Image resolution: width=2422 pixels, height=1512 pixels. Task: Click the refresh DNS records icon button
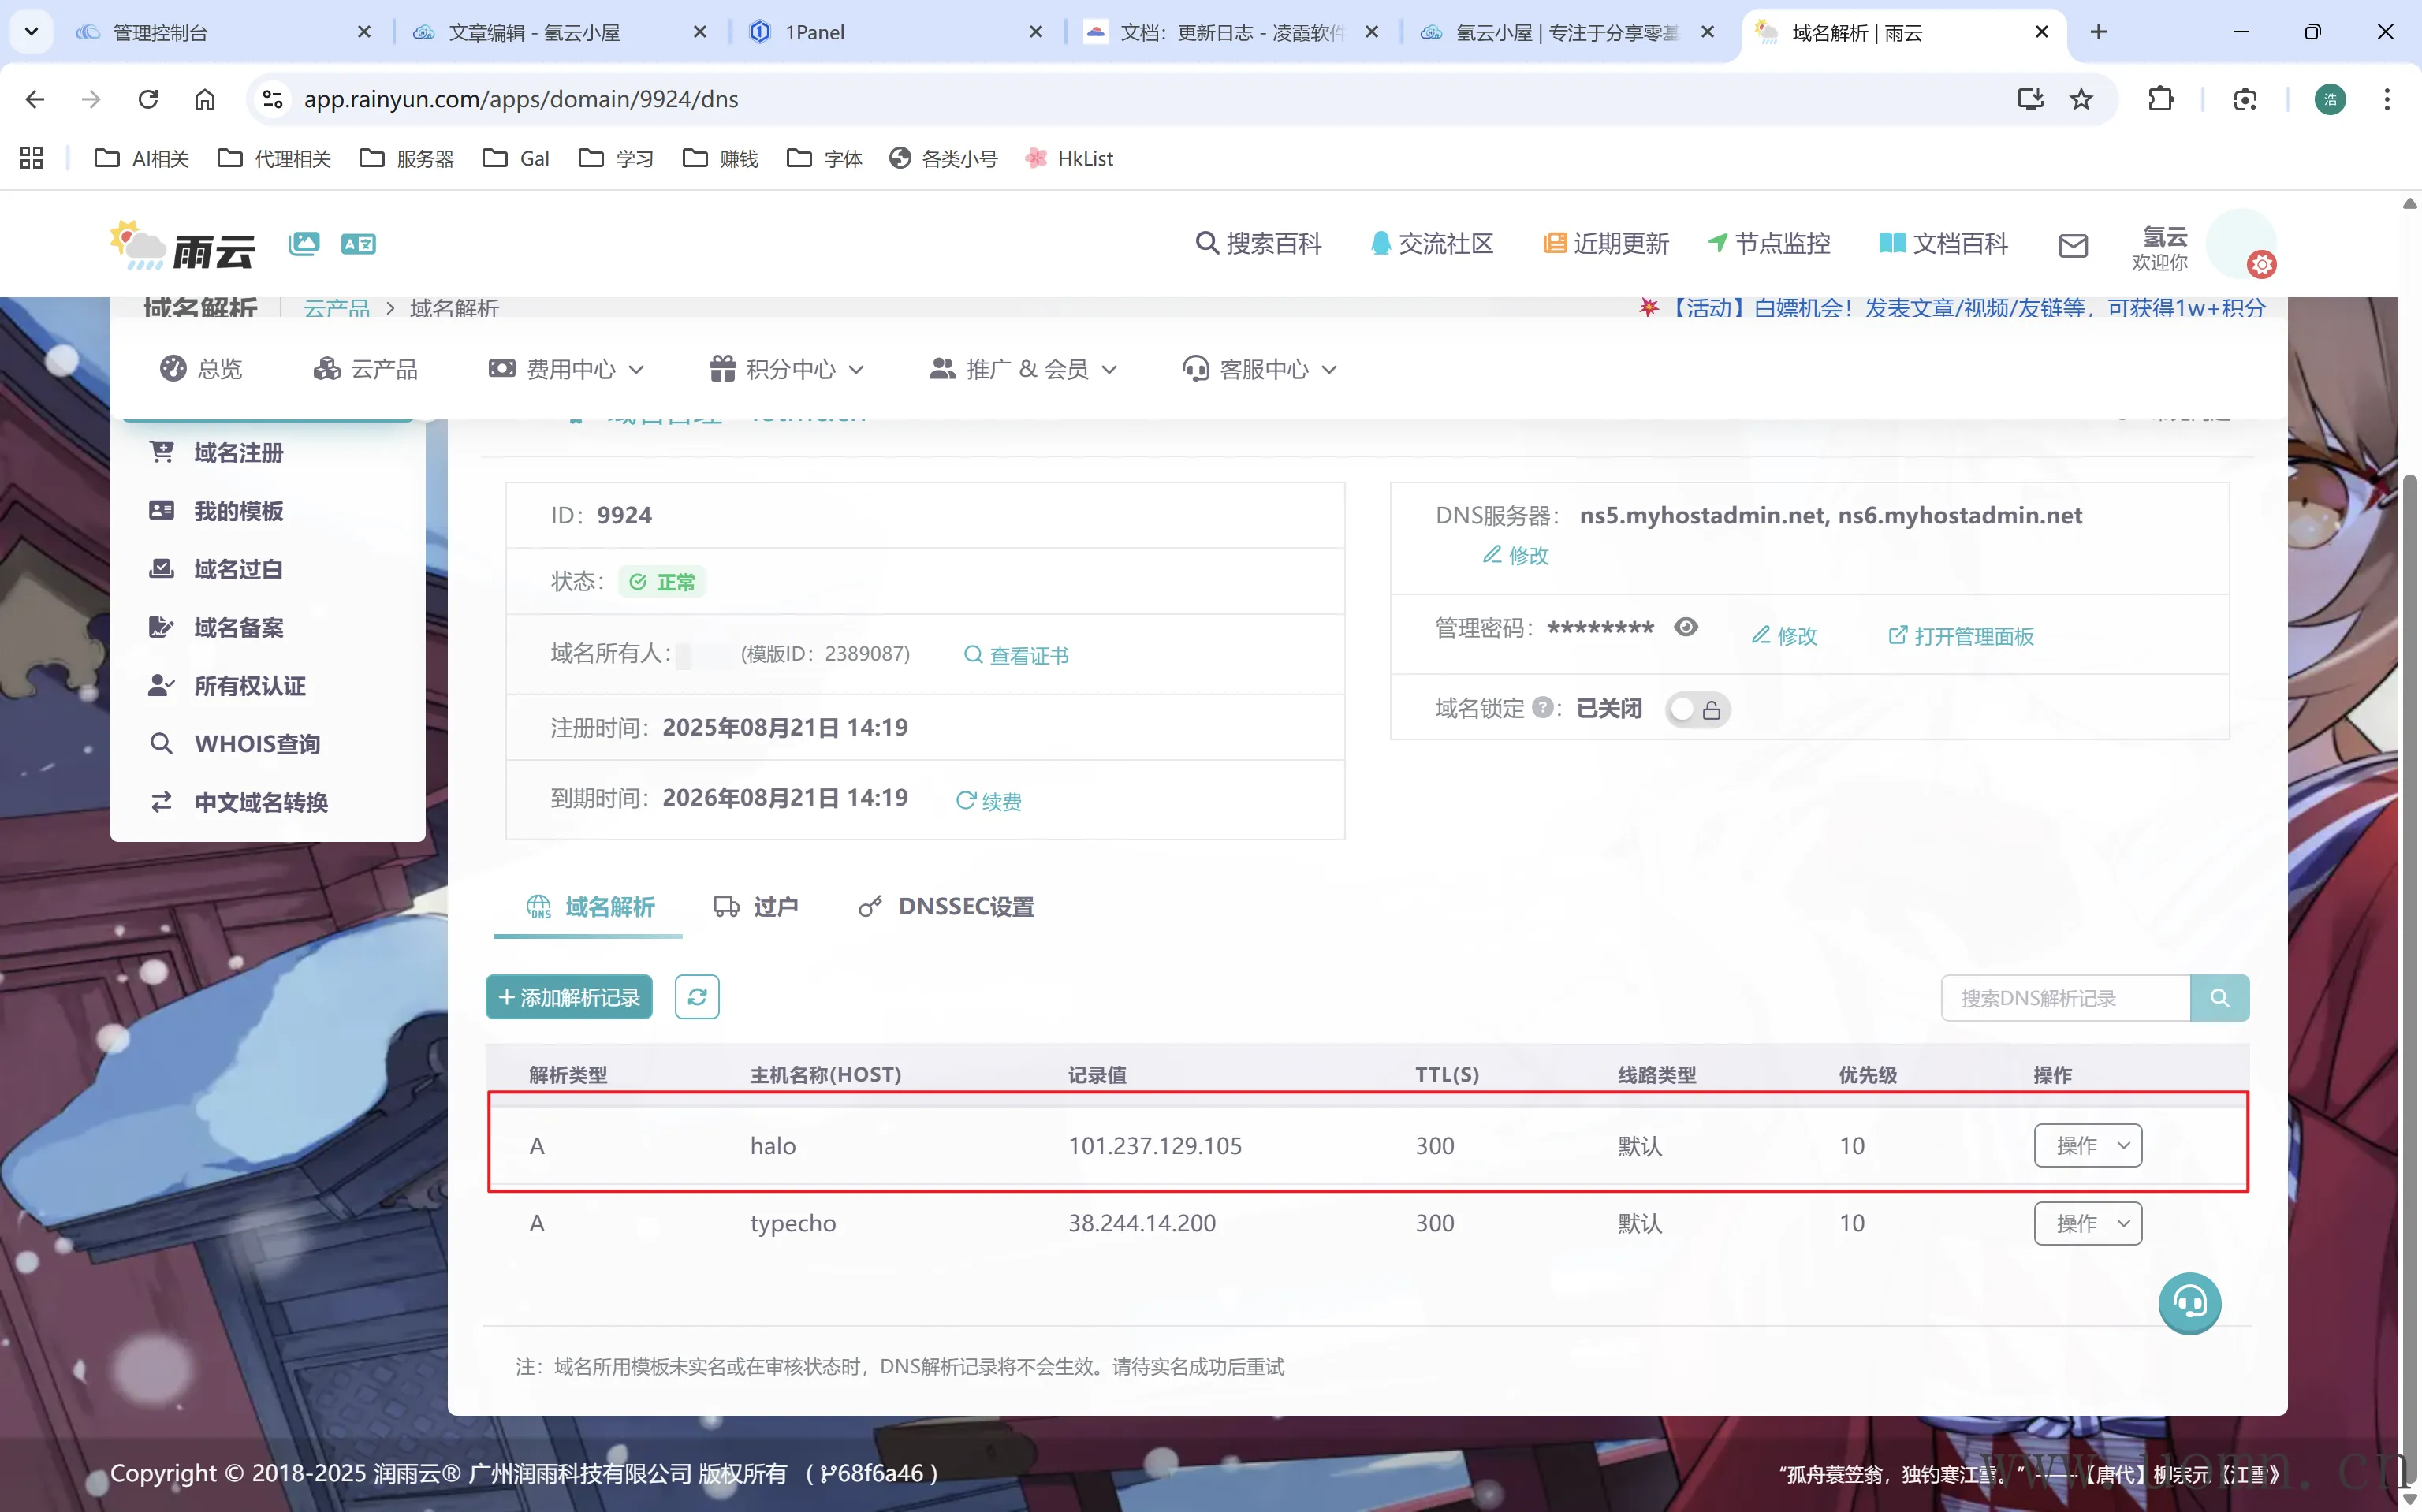click(x=696, y=997)
